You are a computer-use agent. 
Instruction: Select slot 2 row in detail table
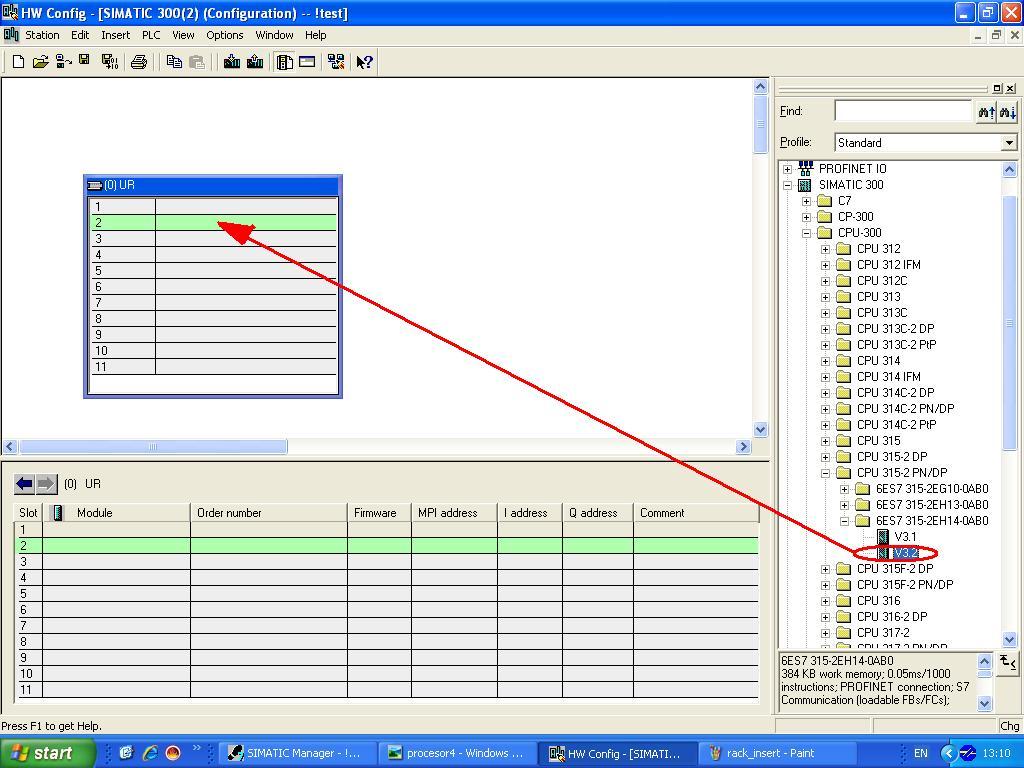click(x=386, y=545)
